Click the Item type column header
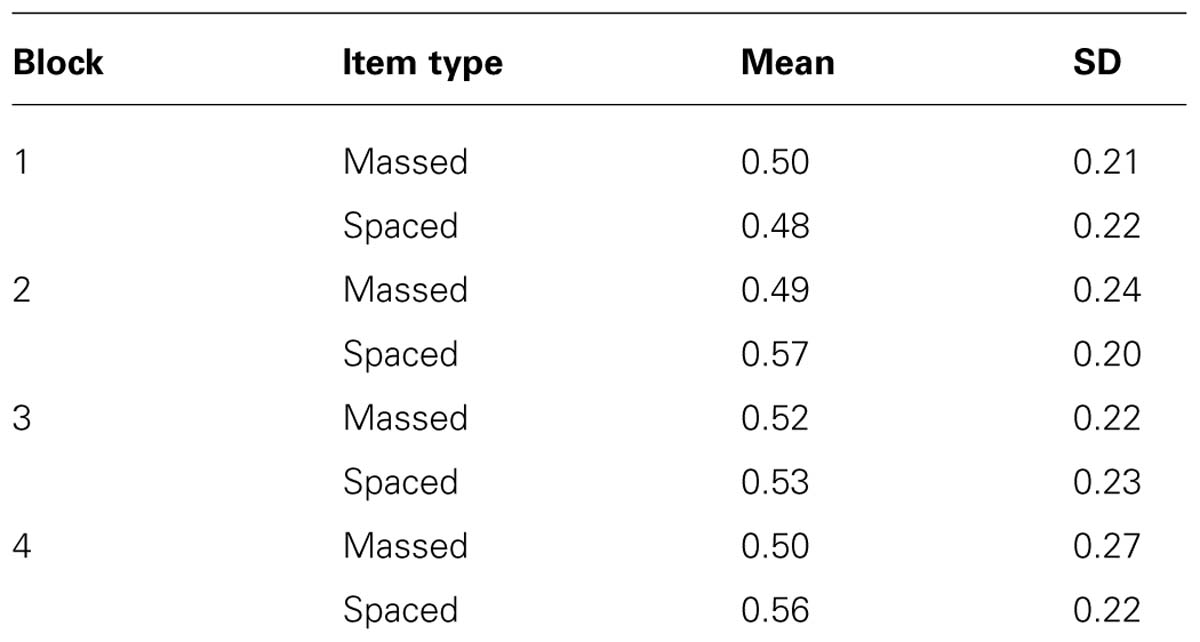The height and width of the screenshot is (642, 1200). pyautogui.click(x=423, y=64)
